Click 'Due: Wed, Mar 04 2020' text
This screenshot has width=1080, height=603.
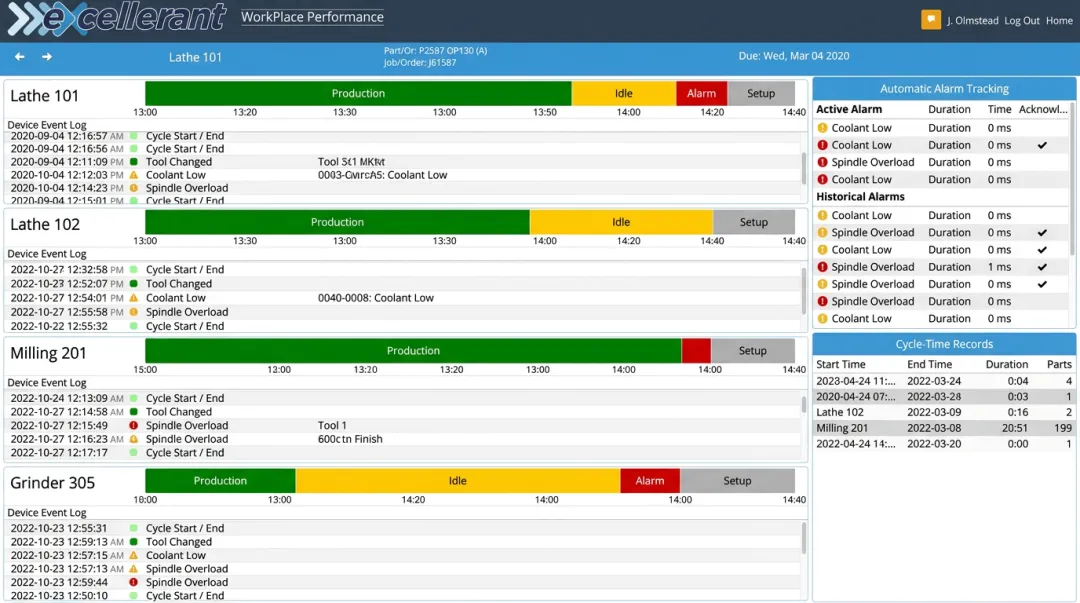tap(793, 56)
